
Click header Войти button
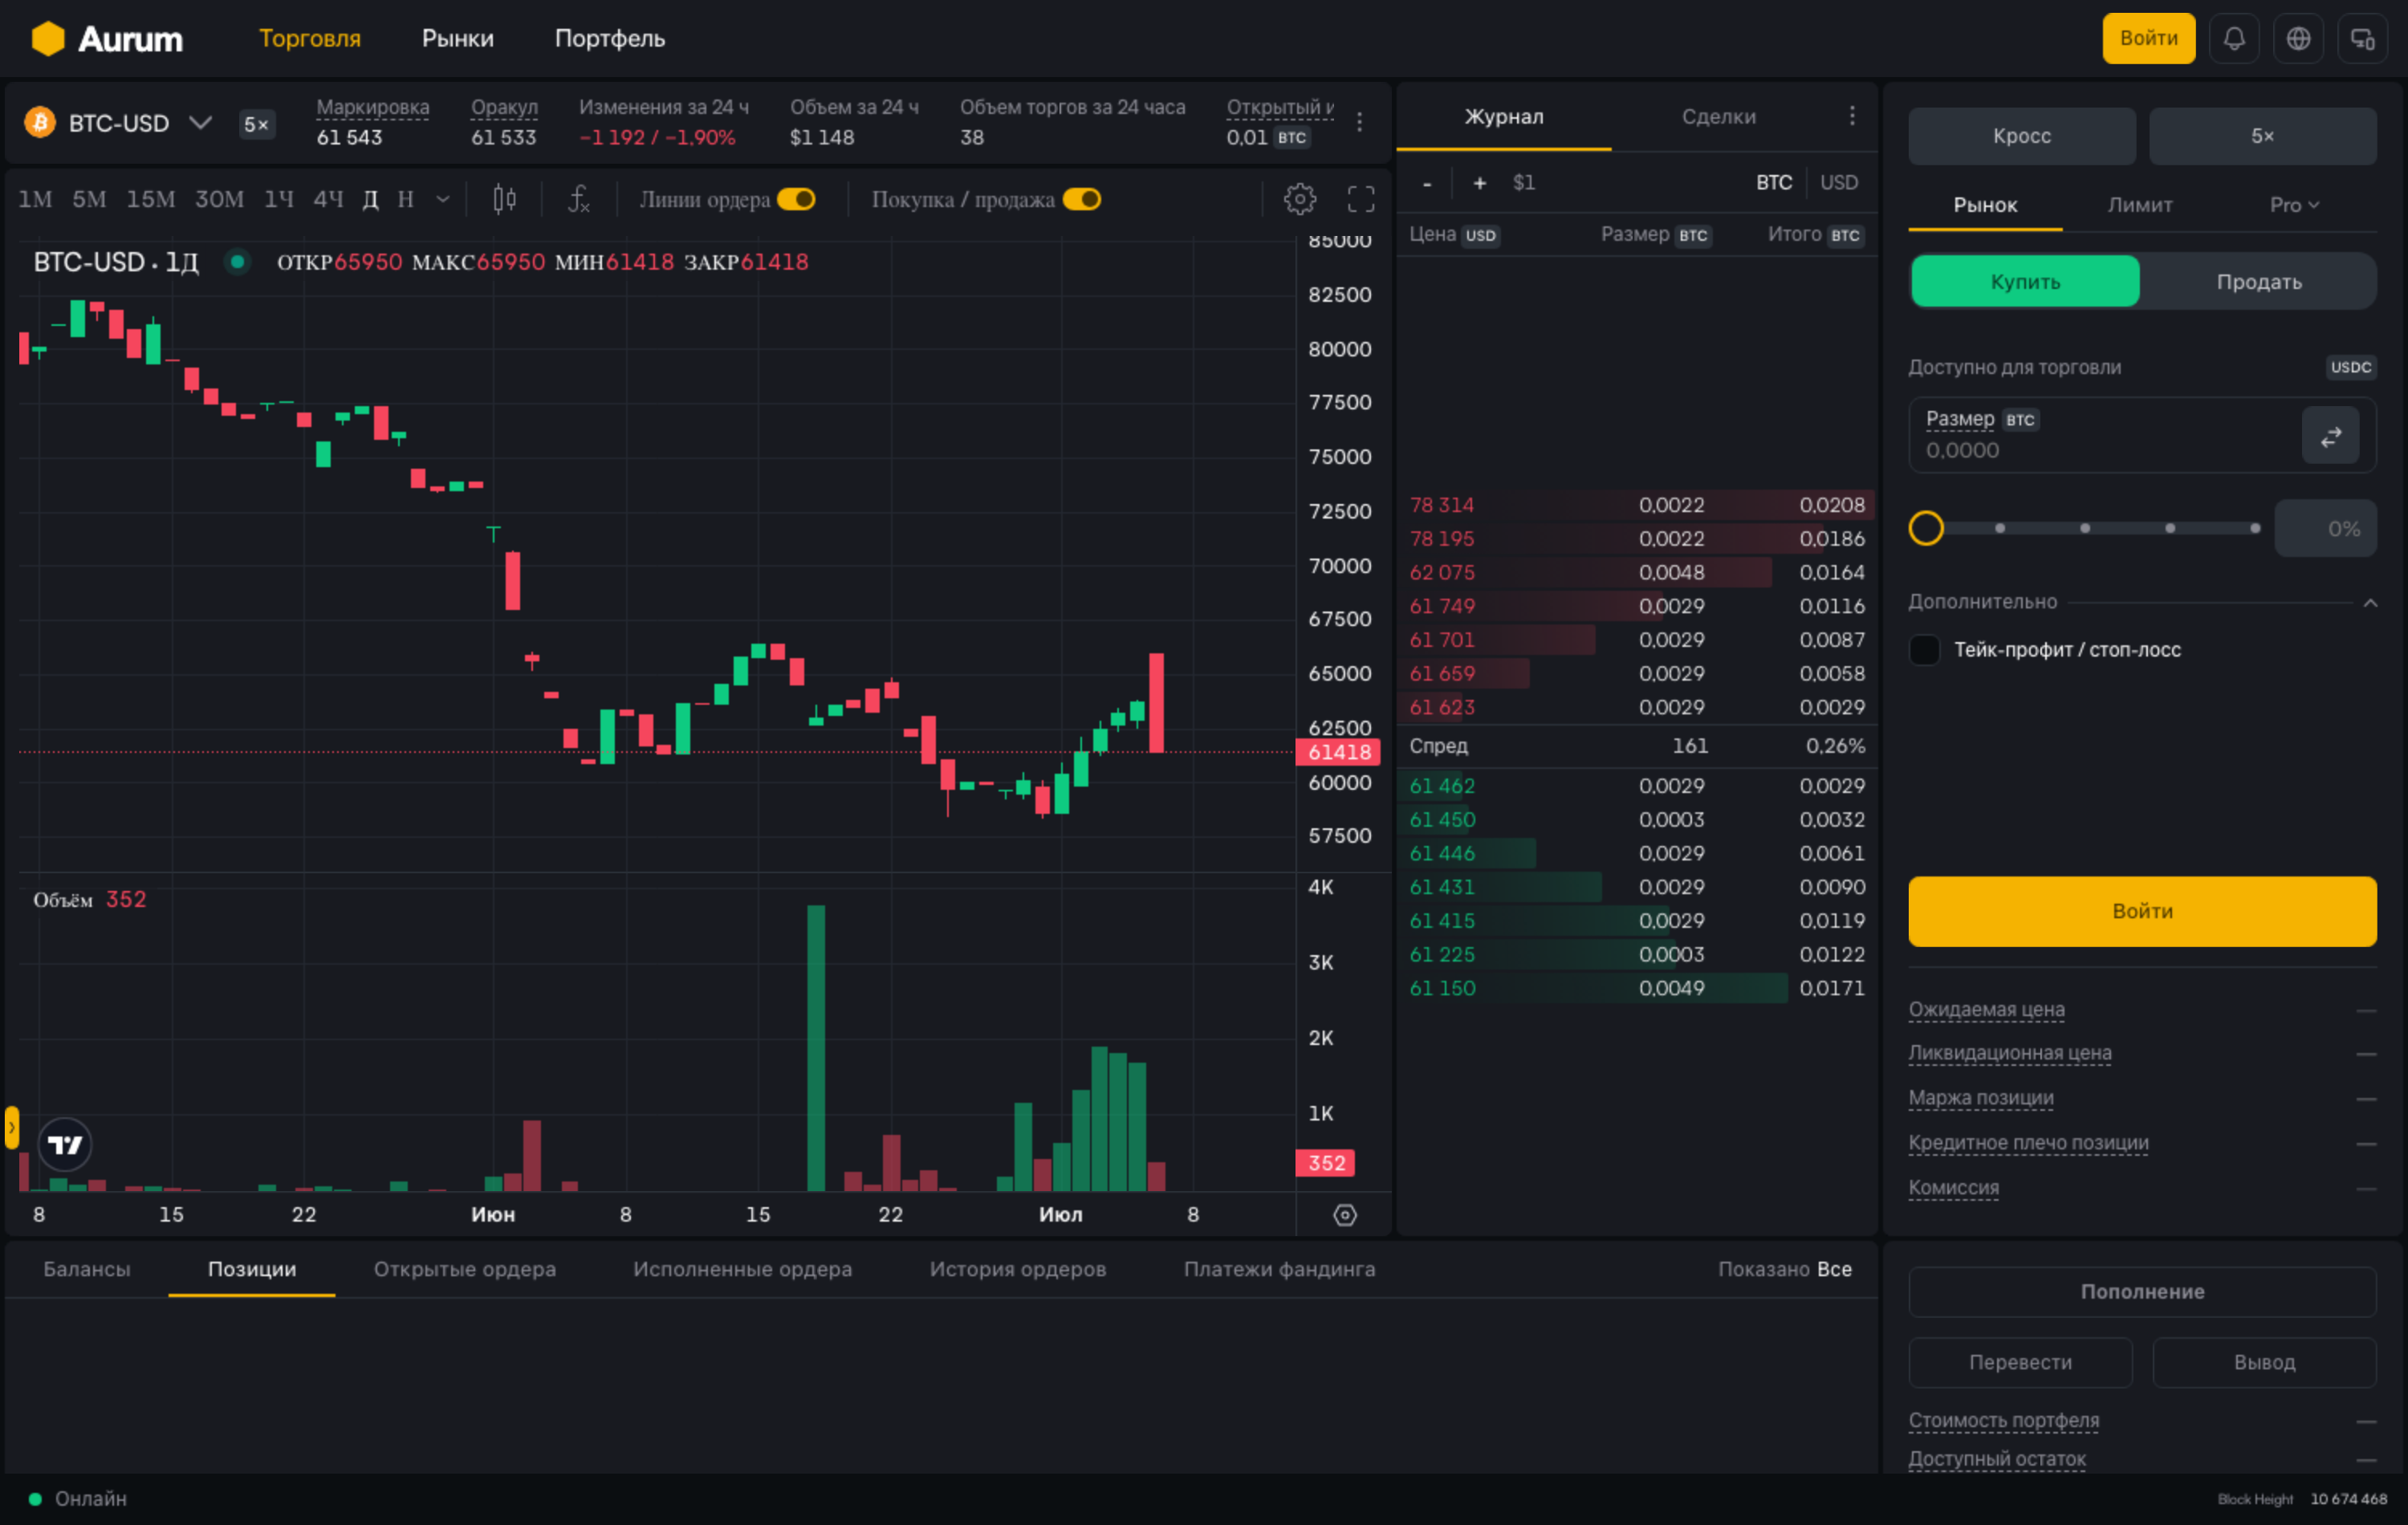[2148, 38]
